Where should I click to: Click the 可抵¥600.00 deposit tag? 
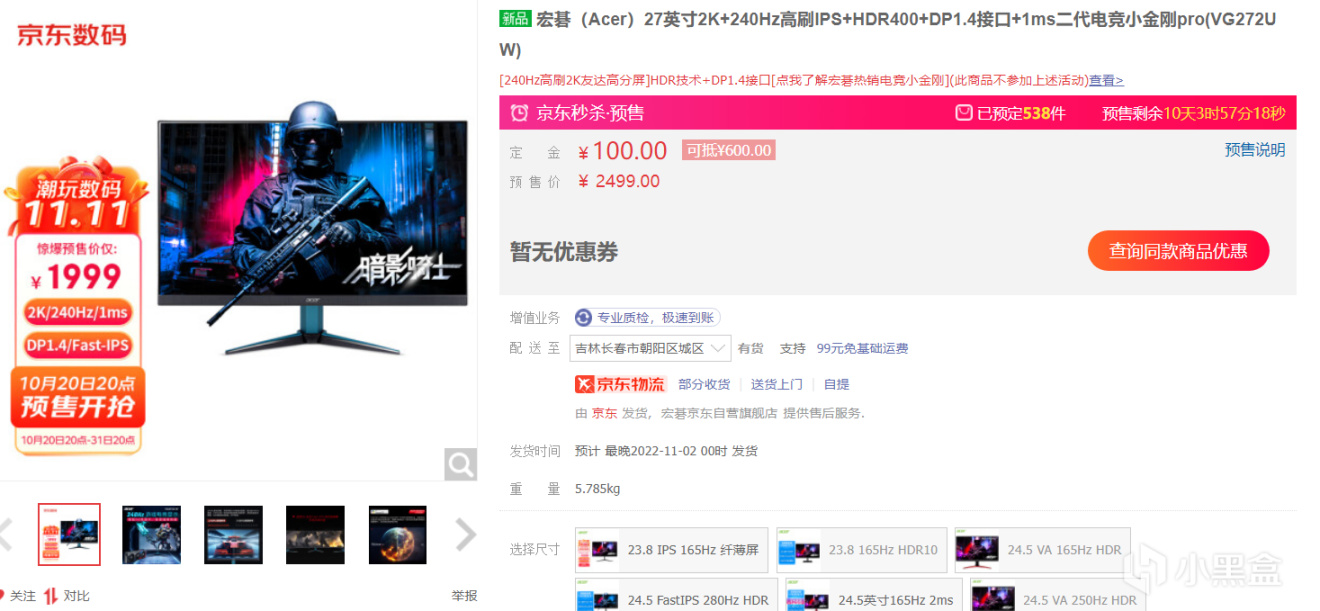coord(729,150)
